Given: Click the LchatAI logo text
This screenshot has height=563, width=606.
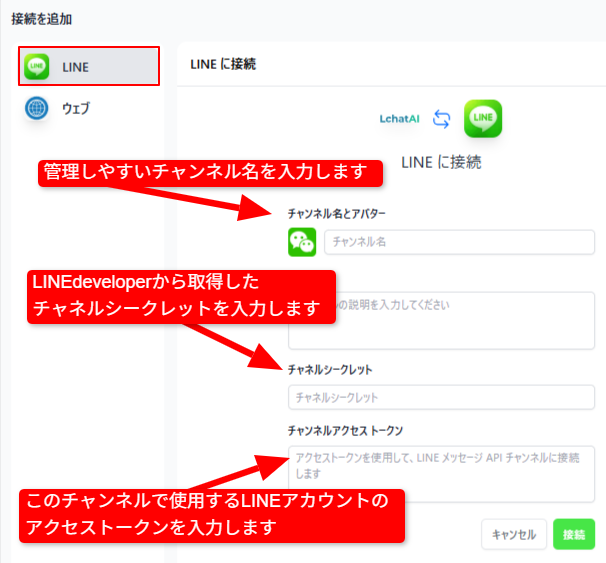Looking at the screenshot, I should tap(401, 119).
